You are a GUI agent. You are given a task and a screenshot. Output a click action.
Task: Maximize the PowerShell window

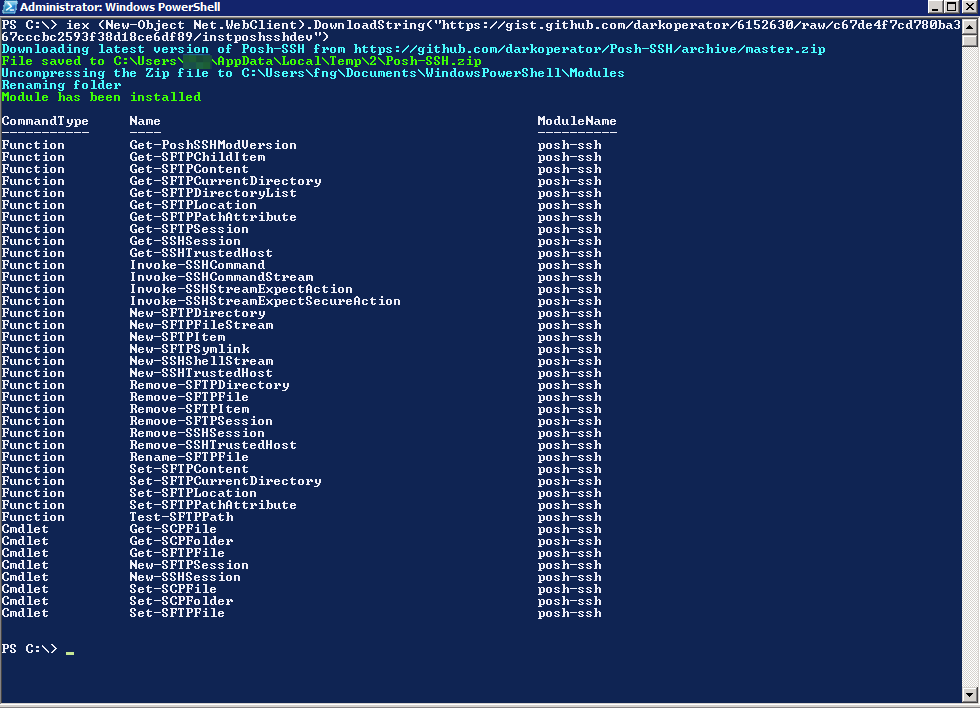coord(951,7)
